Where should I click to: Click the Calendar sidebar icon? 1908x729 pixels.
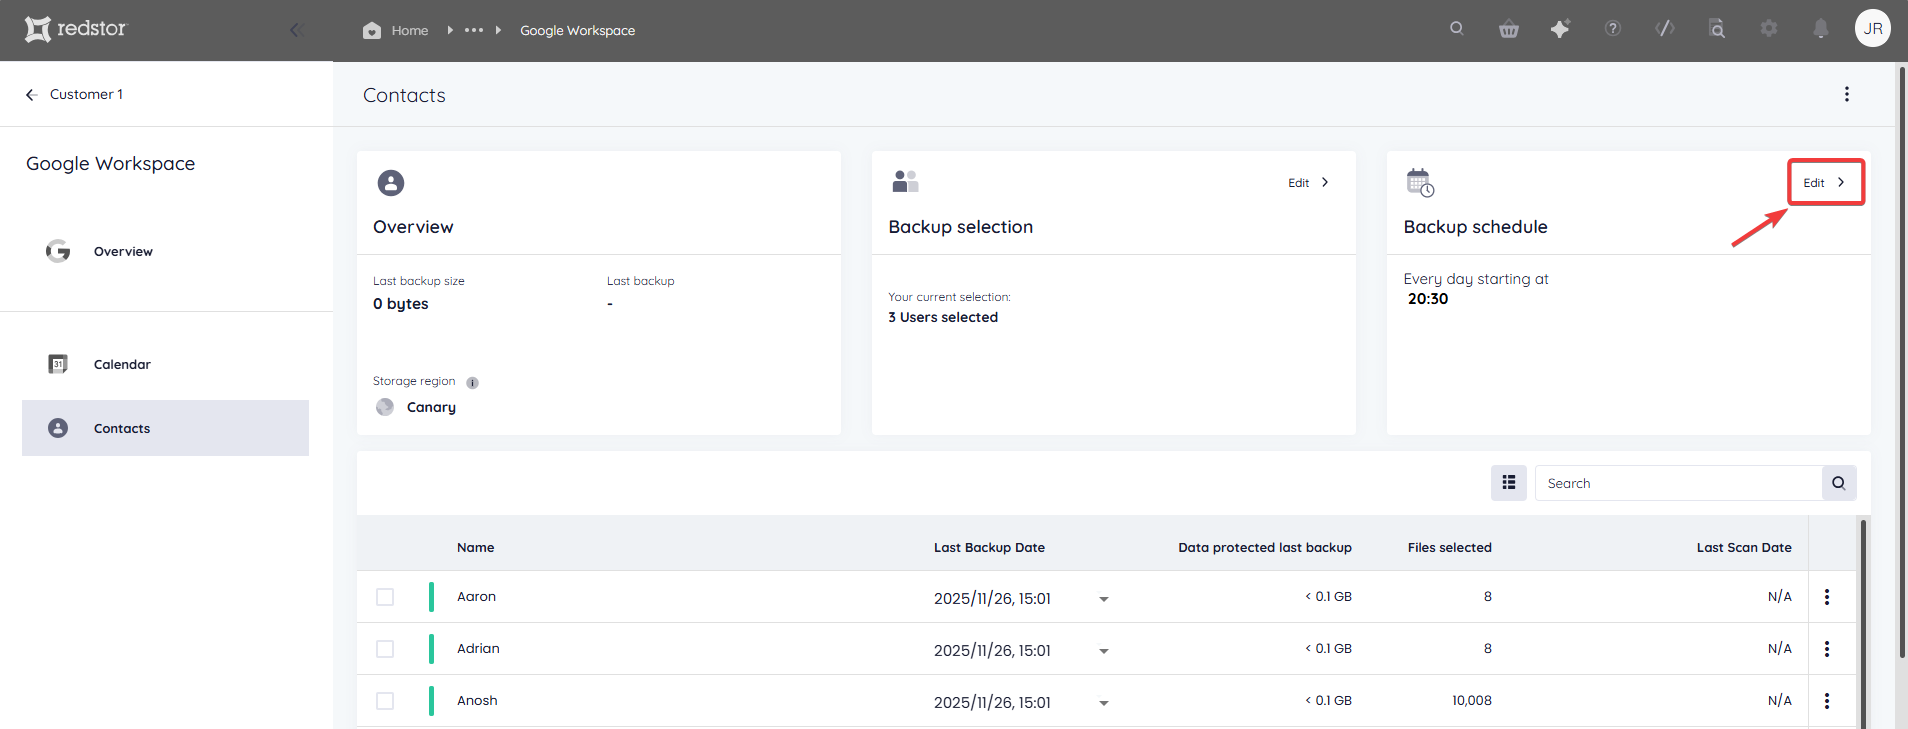tap(58, 364)
